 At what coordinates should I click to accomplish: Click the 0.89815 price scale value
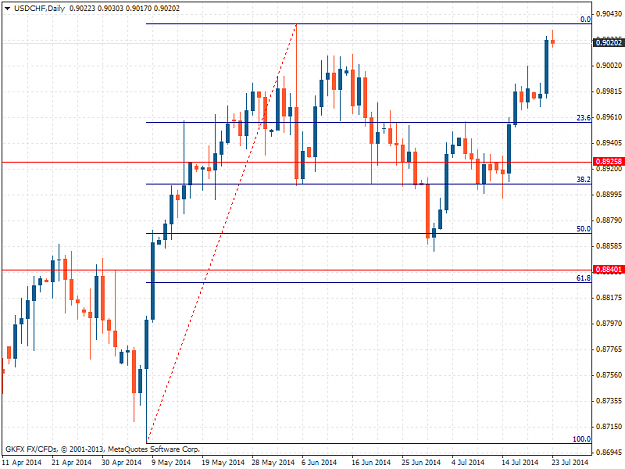coord(609,91)
